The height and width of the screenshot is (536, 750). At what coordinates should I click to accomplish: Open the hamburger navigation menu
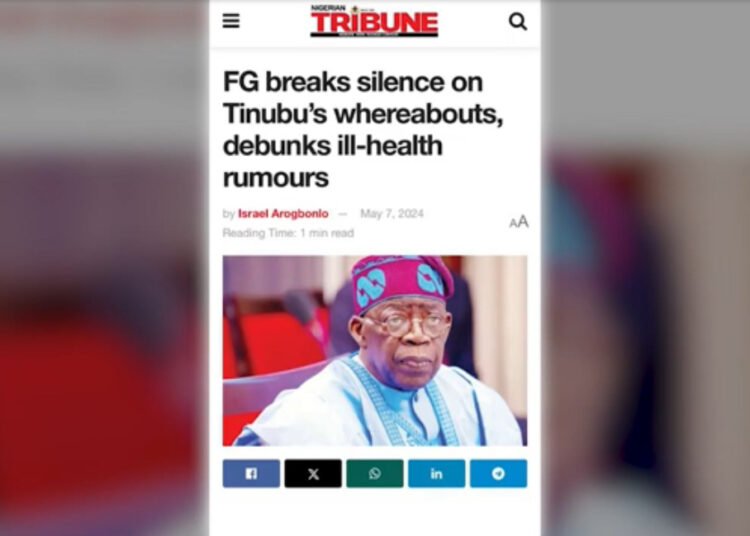pyautogui.click(x=231, y=21)
